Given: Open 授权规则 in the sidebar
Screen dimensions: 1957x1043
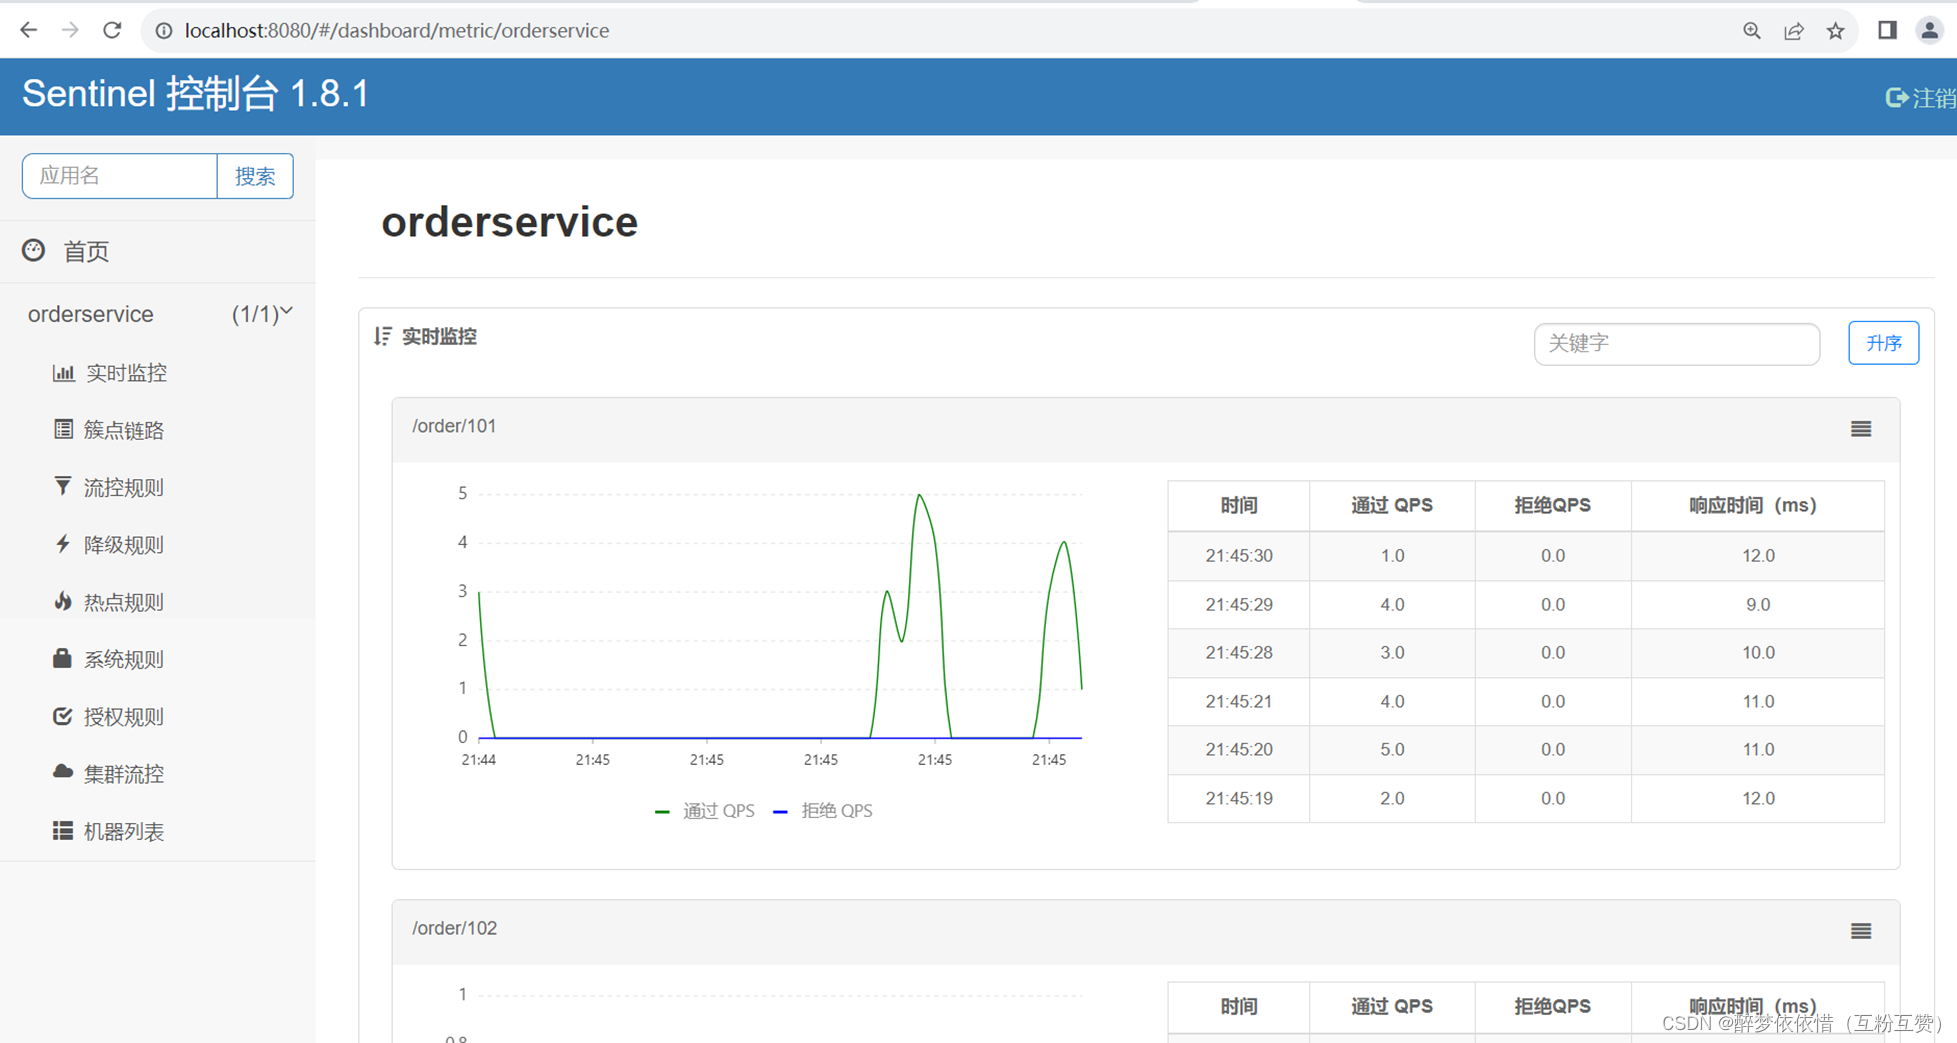Looking at the screenshot, I should click(124, 717).
